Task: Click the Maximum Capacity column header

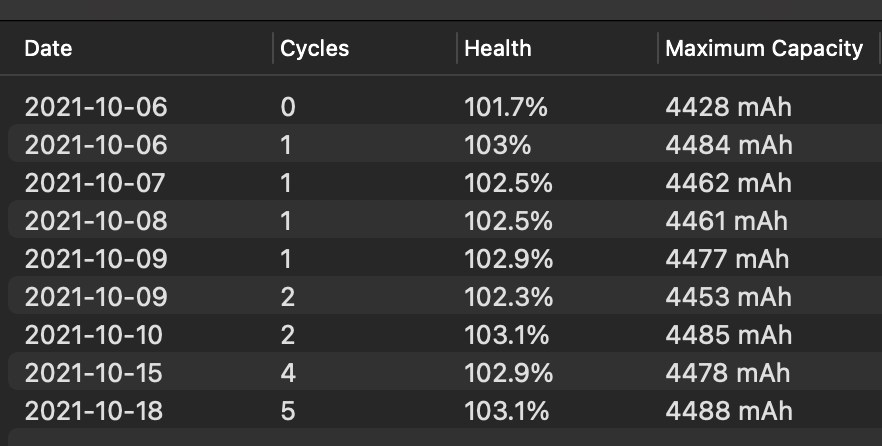Action: click(x=764, y=49)
